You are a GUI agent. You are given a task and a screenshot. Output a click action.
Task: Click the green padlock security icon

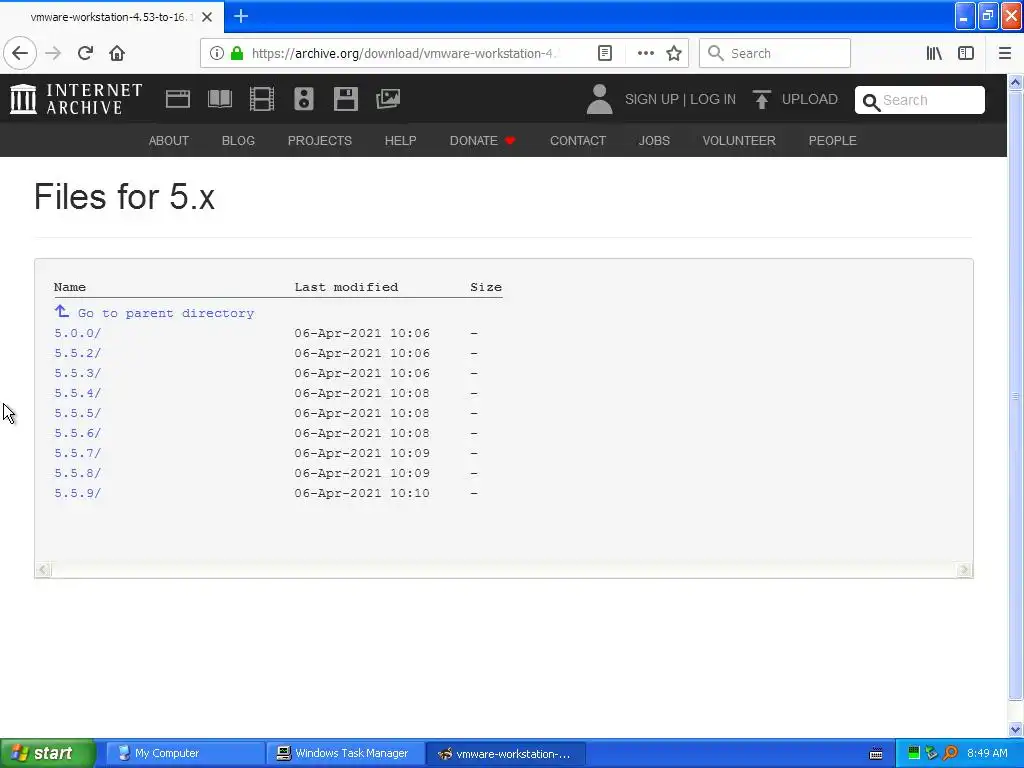(237, 53)
